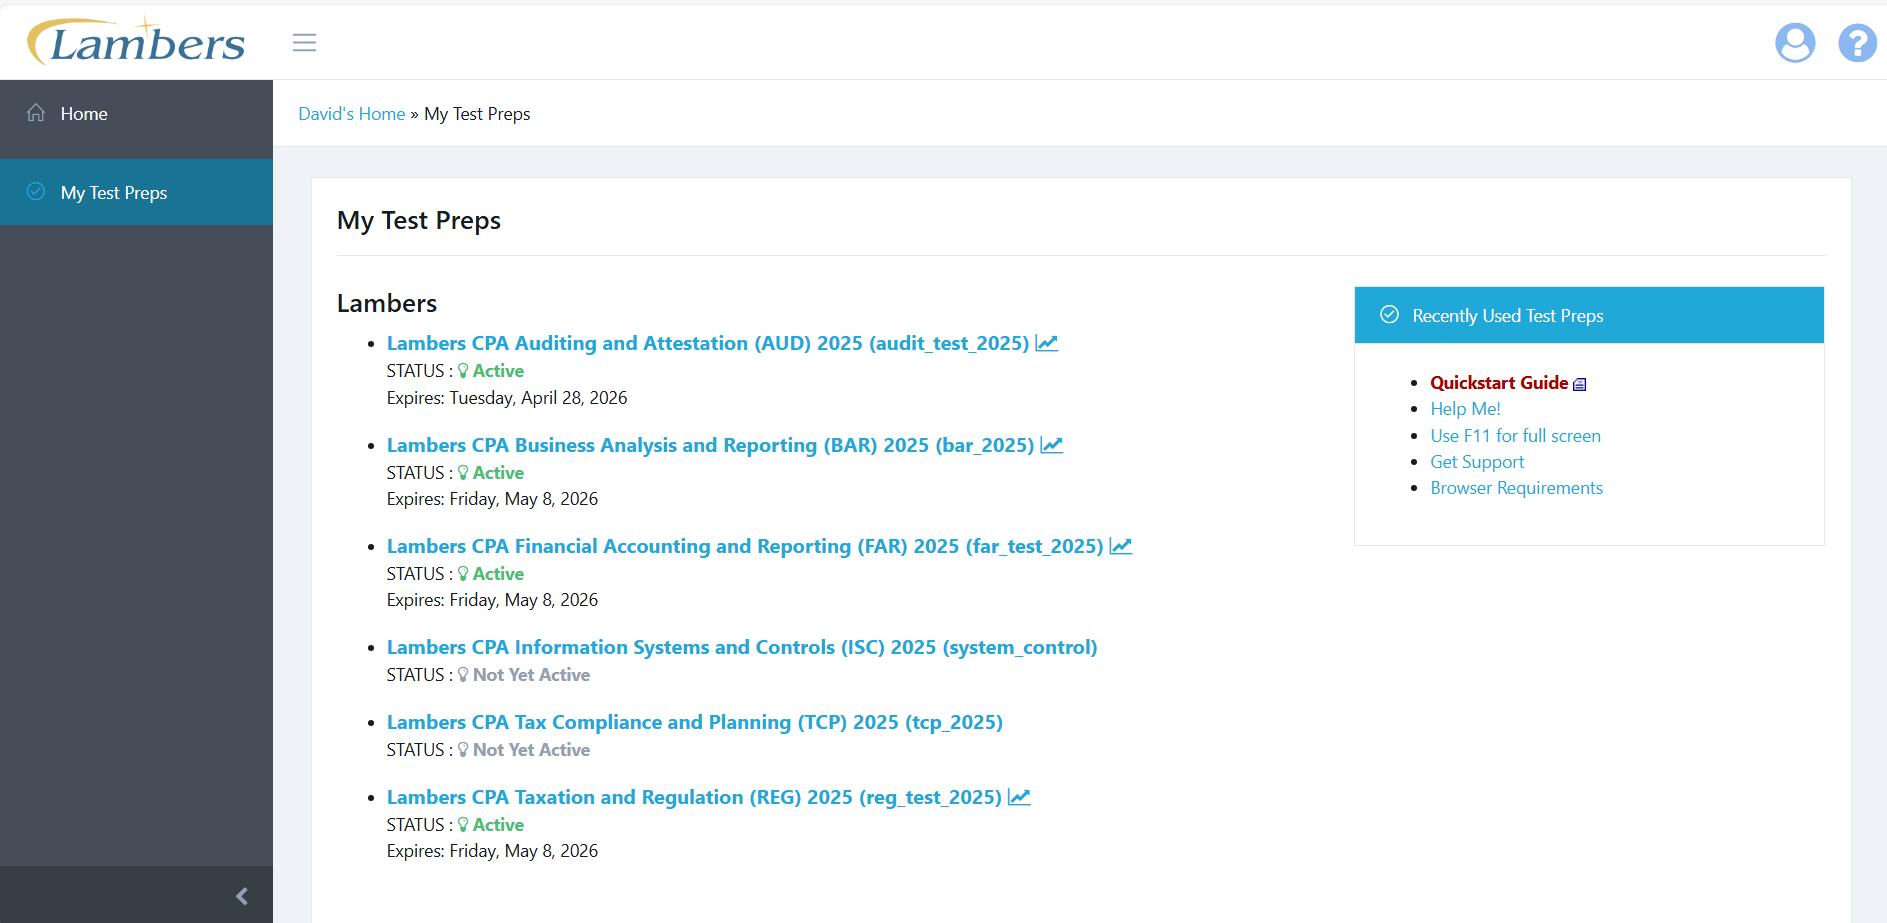
Task: Click the green Active status under FAR
Action: coord(498,574)
